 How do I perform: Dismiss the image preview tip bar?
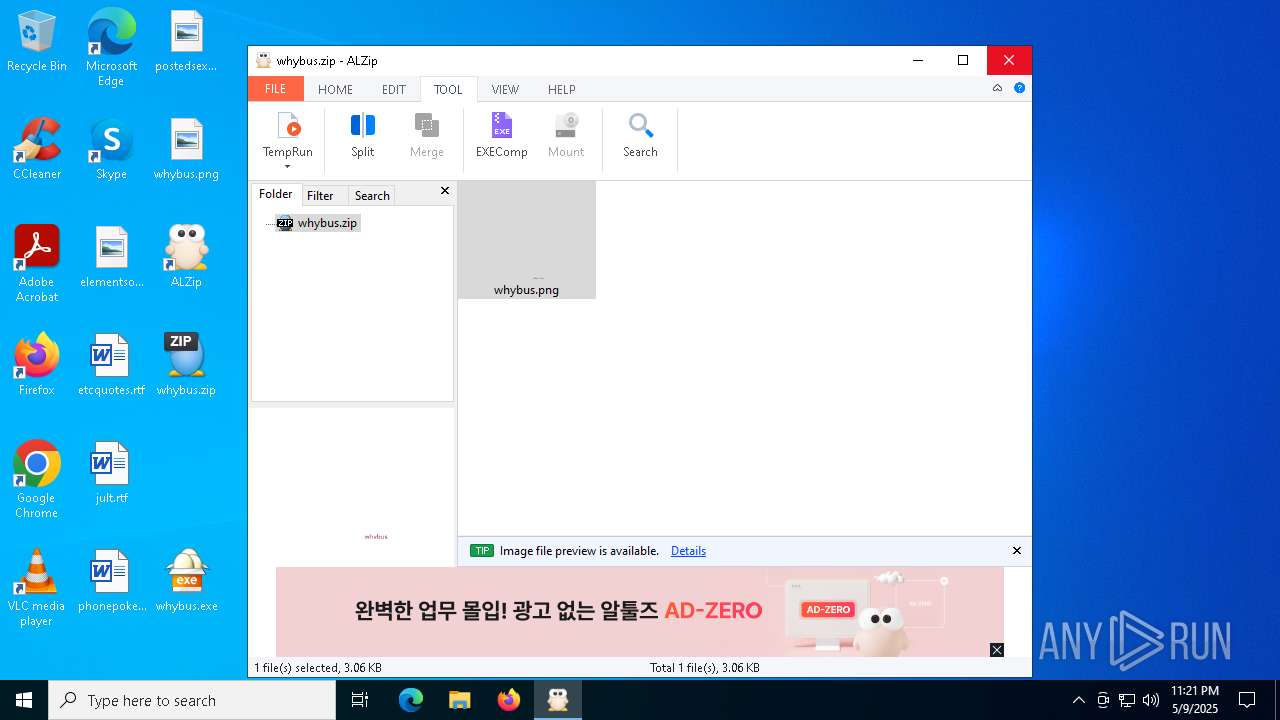(1017, 551)
